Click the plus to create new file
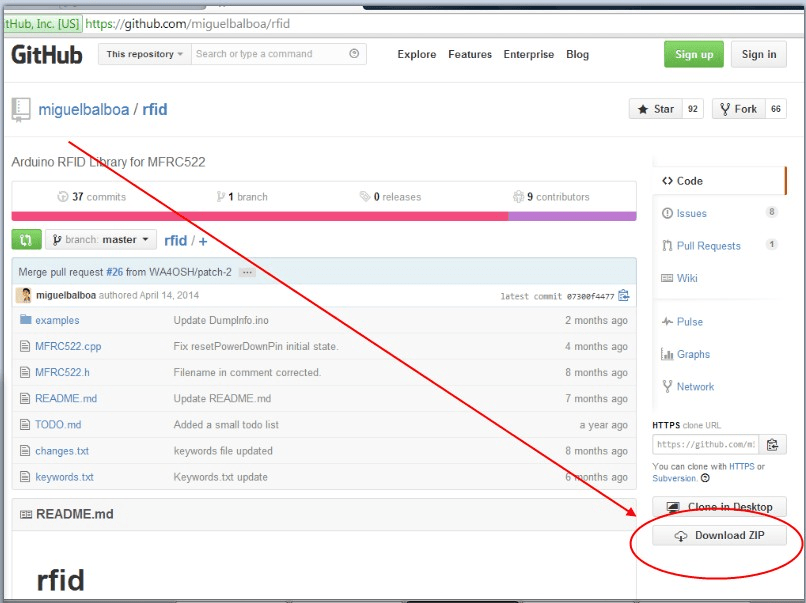Screen dimensions: 806x603 pyautogui.click(x=203, y=241)
